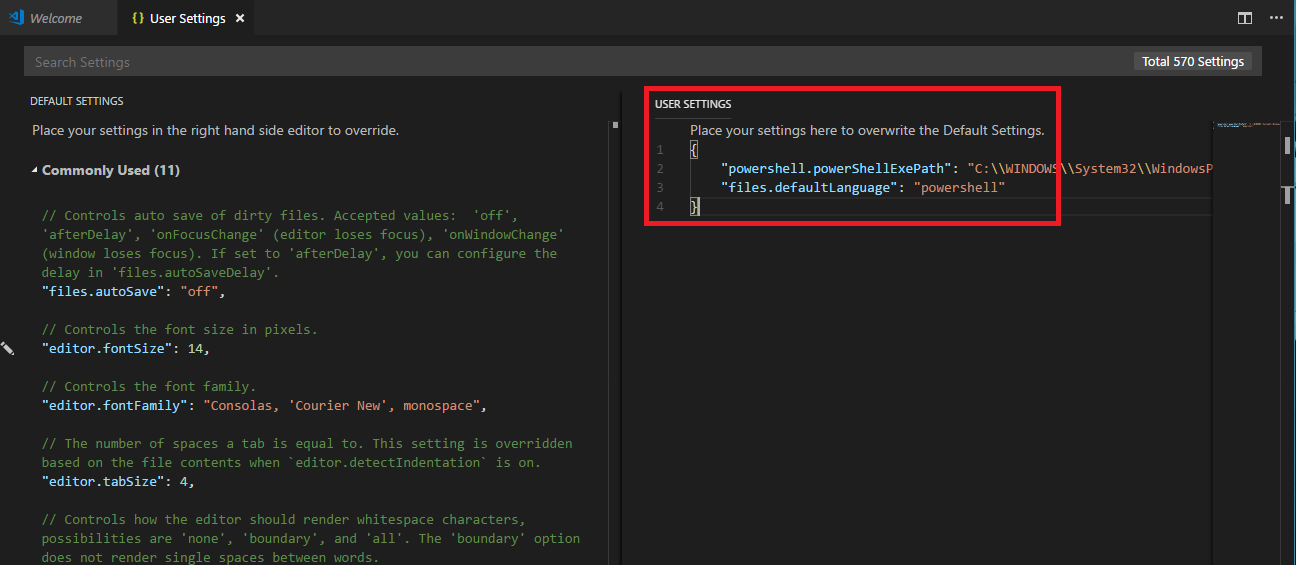This screenshot has width=1296, height=565.
Task: Click the DEFAULT SETTINGS header
Action: (x=77, y=102)
